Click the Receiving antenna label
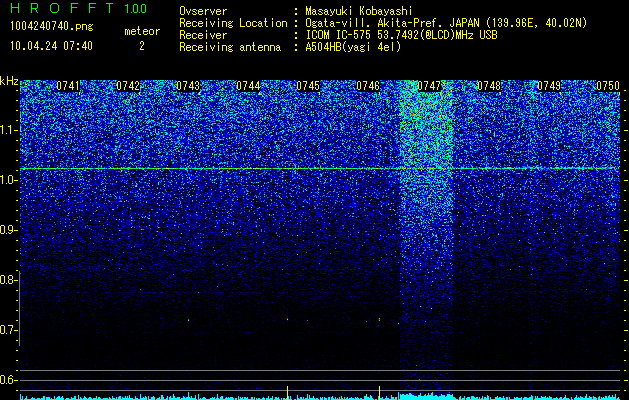Image resolution: width=629 pixels, height=400 pixels. click(x=230, y=47)
